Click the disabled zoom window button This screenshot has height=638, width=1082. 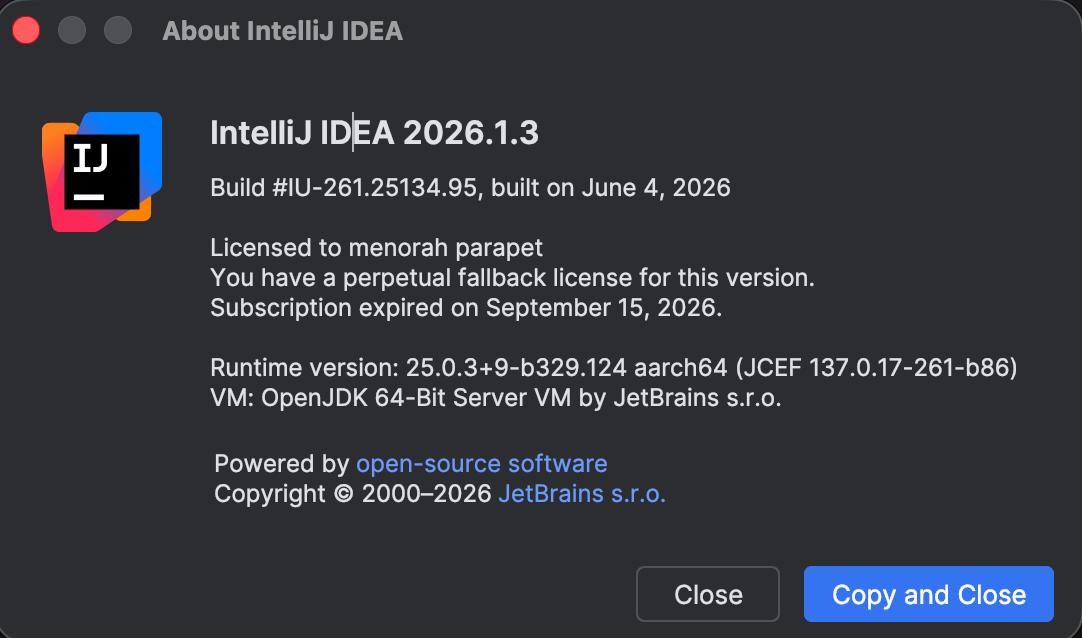click(x=118, y=30)
